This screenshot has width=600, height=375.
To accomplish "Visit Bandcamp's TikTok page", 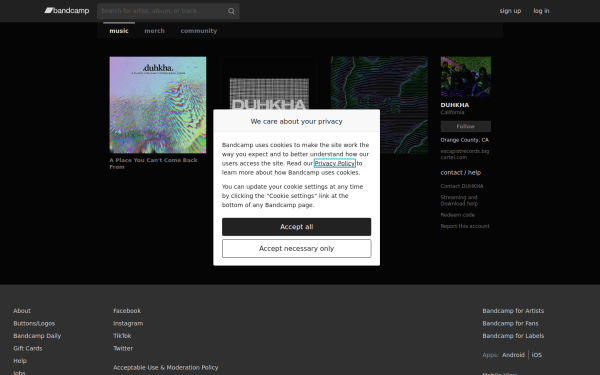I will [x=122, y=336].
